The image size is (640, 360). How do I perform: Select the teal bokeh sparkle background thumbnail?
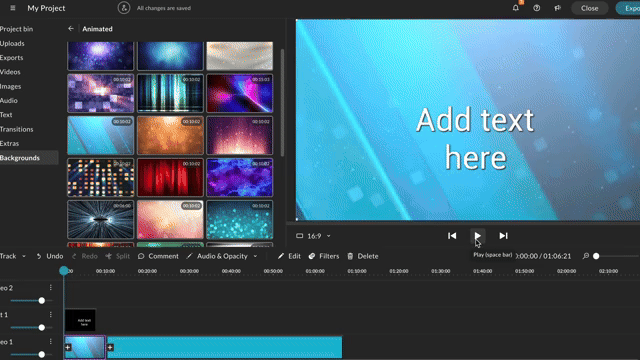pos(240,220)
